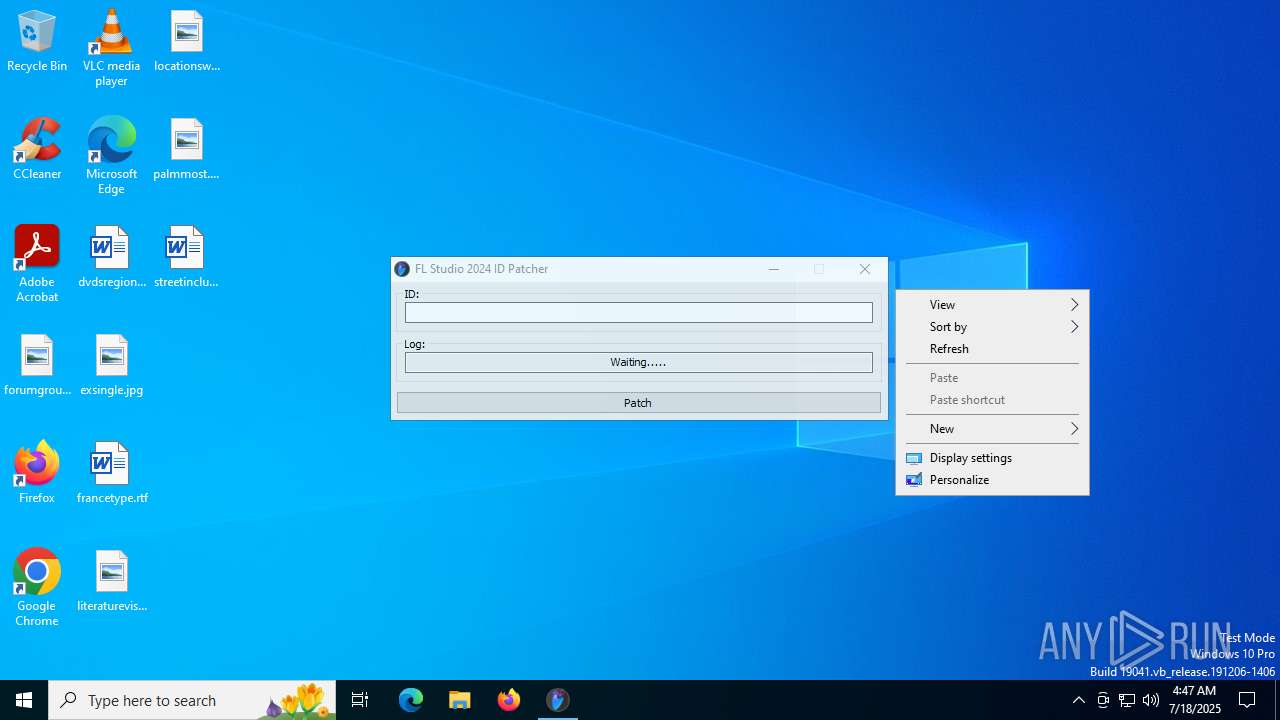The image size is (1280, 720).
Task: Launch VLC media player shortcut
Action: [x=111, y=48]
